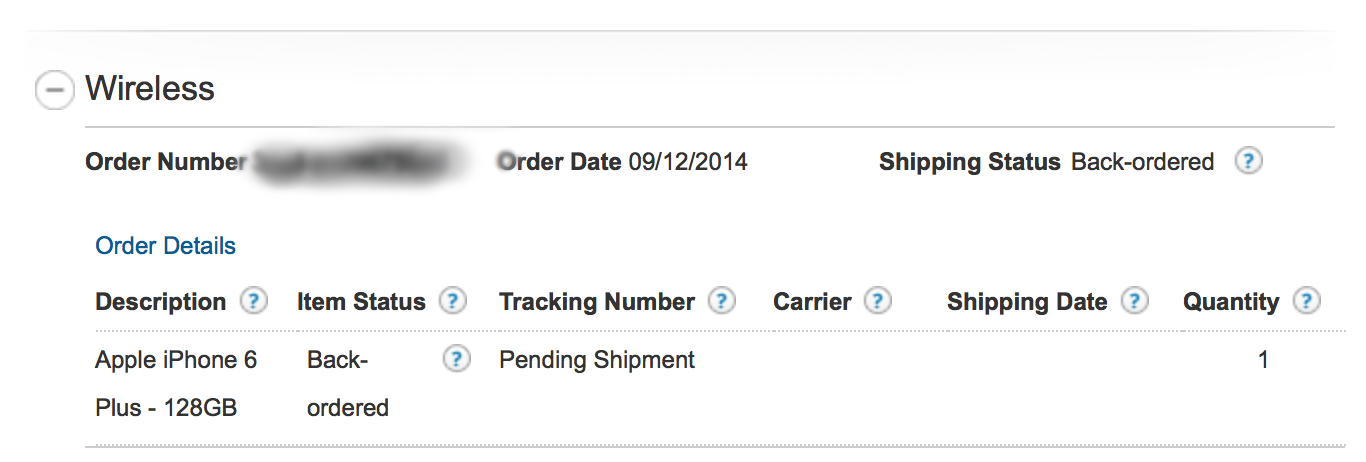Click the Shipping Date column header
Screen dimensions: 1366x462
pyautogui.click(x=1027, y=302)
